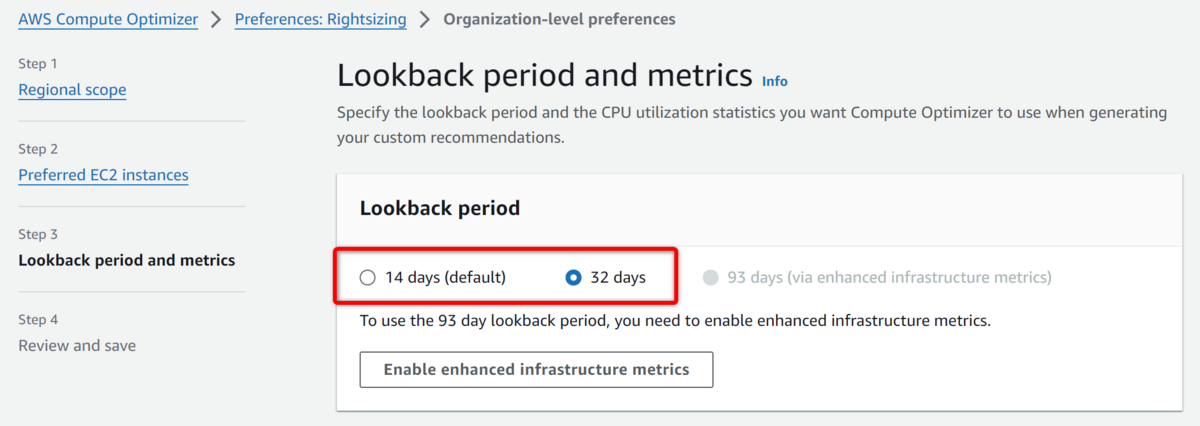The image size is (1200, 426).
Task: Click the Lookback period panel header
Action: coord(440,209)
